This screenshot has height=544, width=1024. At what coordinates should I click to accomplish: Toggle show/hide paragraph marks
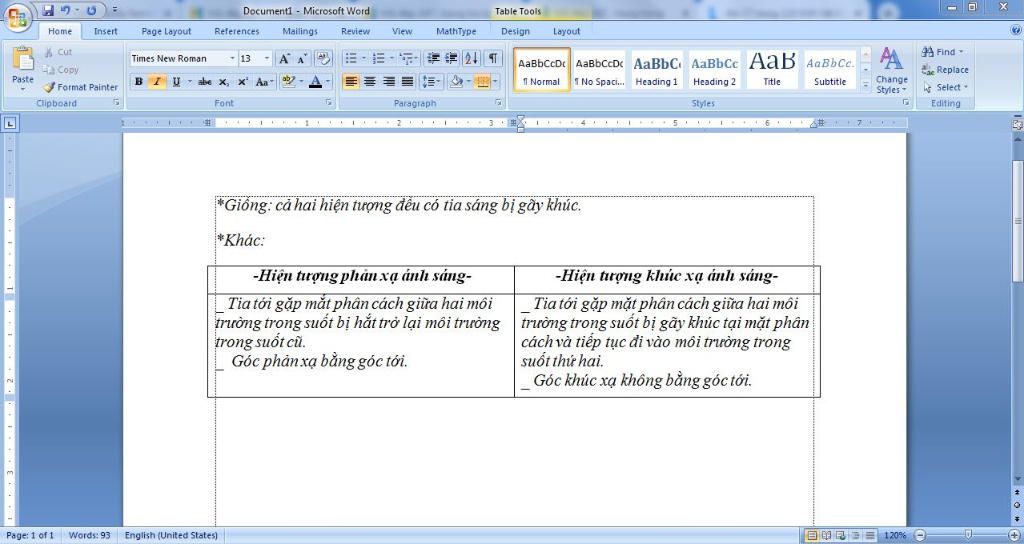click(493, 59)
